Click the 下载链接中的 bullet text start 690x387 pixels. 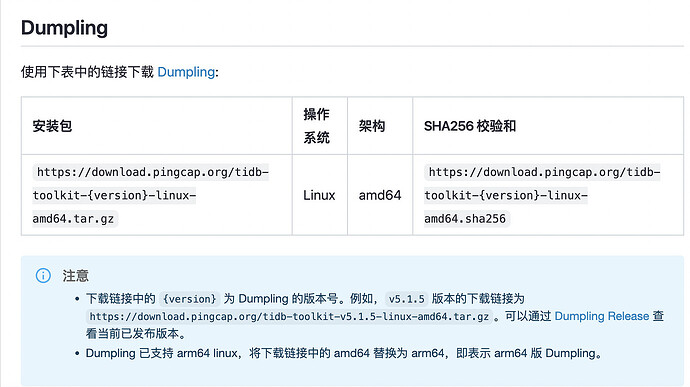pos(121,299)
